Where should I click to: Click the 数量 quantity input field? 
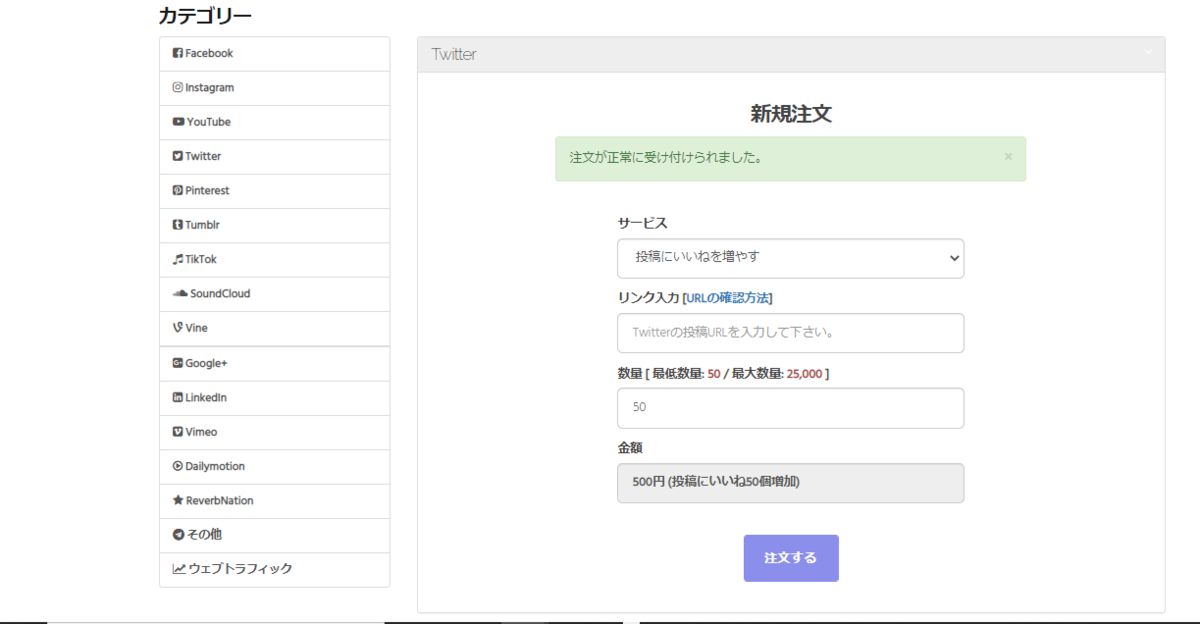(x=791, y=408)
